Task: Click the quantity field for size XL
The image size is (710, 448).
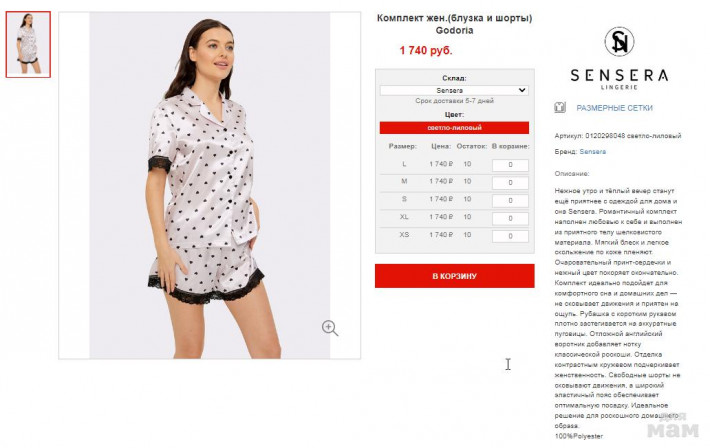Action: coord(510,218)
